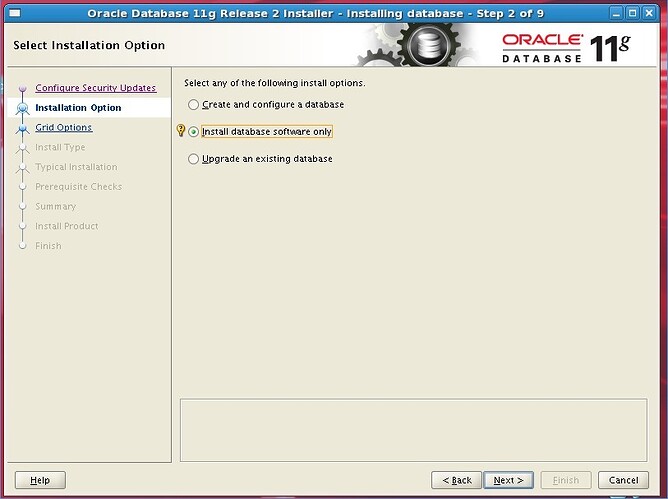Open the window menu icon in title bar

tap(11, 13)
